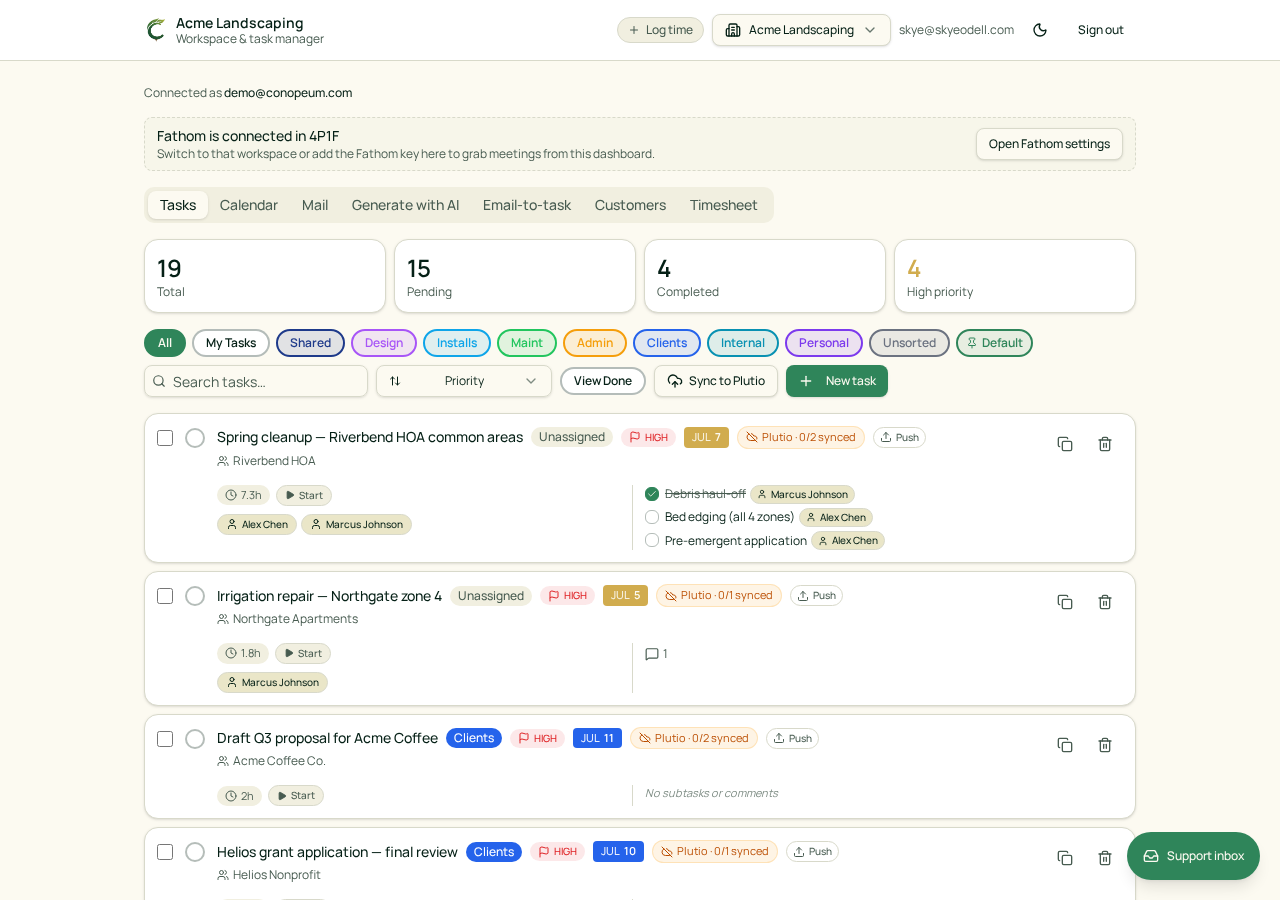The width and height of the screenshot is (1280, 900).
Task: Switch to the Customers tab
Action: 630,205
